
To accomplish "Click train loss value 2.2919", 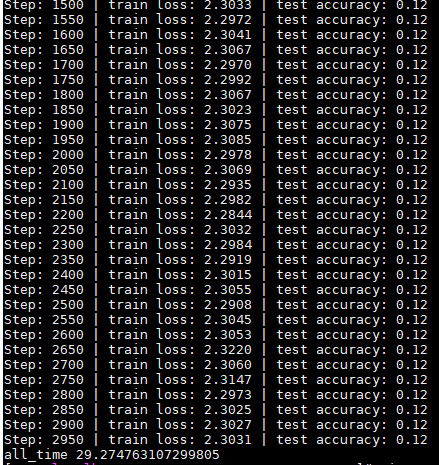I will click(x=228, y=260).
